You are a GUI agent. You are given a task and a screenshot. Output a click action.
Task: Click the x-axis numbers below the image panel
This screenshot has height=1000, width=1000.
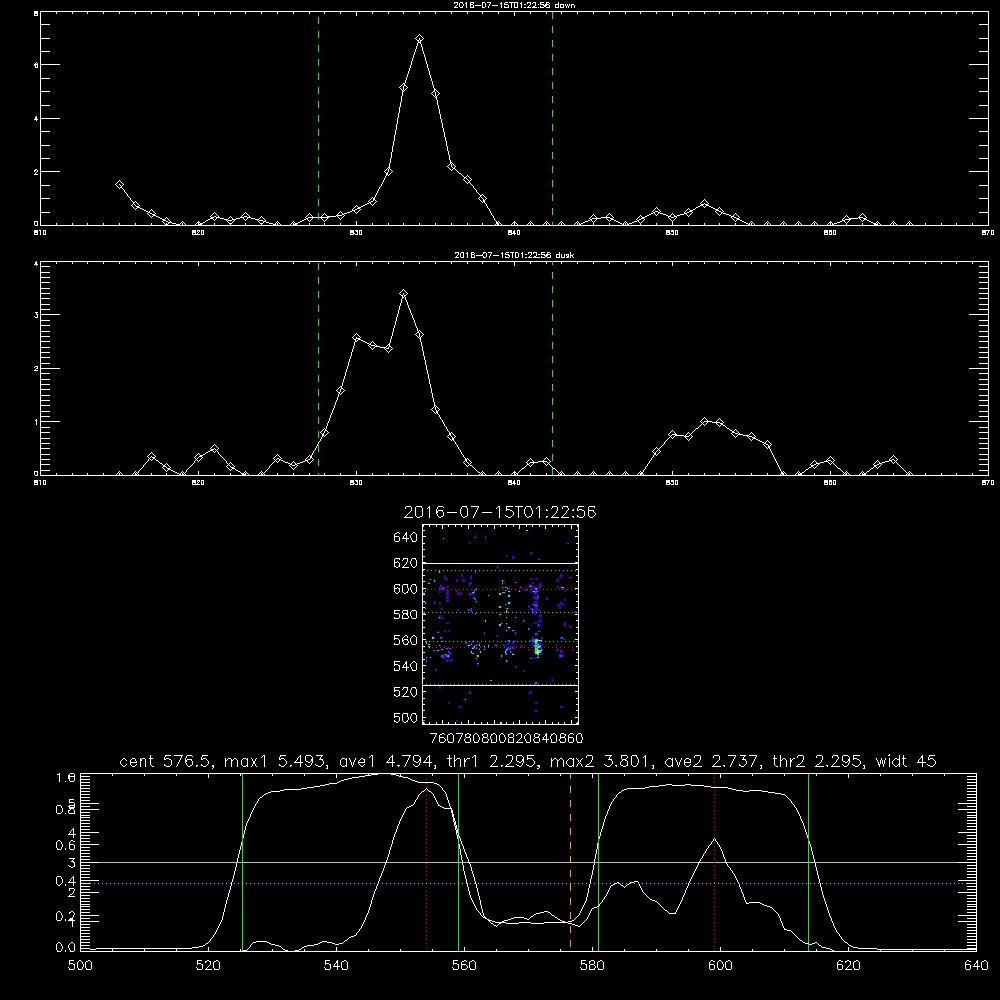pyautogui.click(x=507, y=739)
